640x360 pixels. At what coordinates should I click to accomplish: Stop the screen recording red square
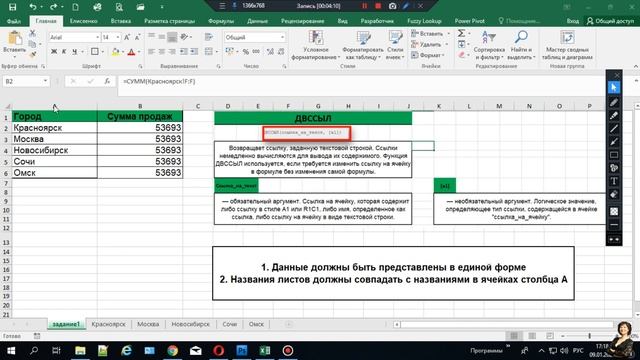pos(378,6)
